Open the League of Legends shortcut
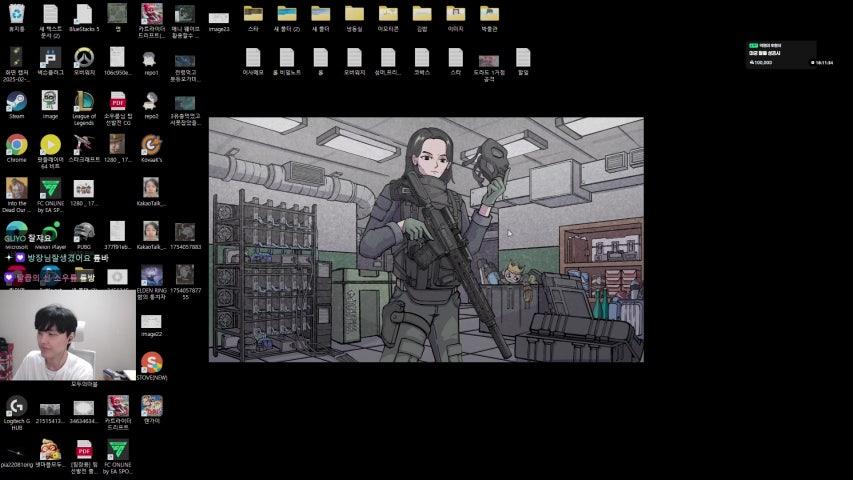The width and height of the screenshot is (853, 480). (x=84, y=108)
